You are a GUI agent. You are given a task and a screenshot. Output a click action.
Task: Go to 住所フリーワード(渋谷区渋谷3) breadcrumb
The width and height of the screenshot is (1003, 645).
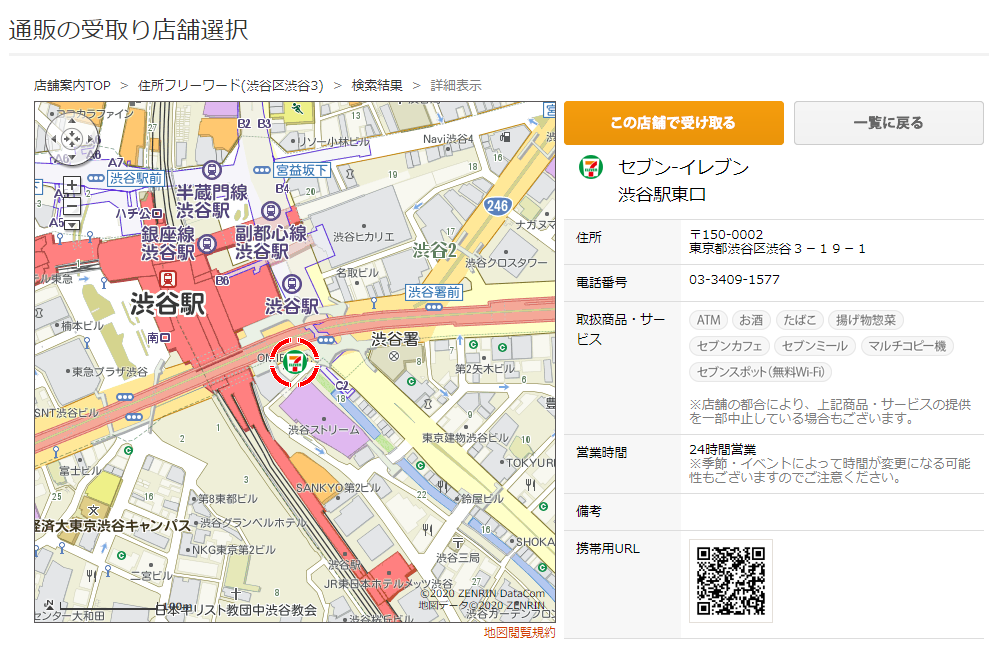[x=231, y=86]
